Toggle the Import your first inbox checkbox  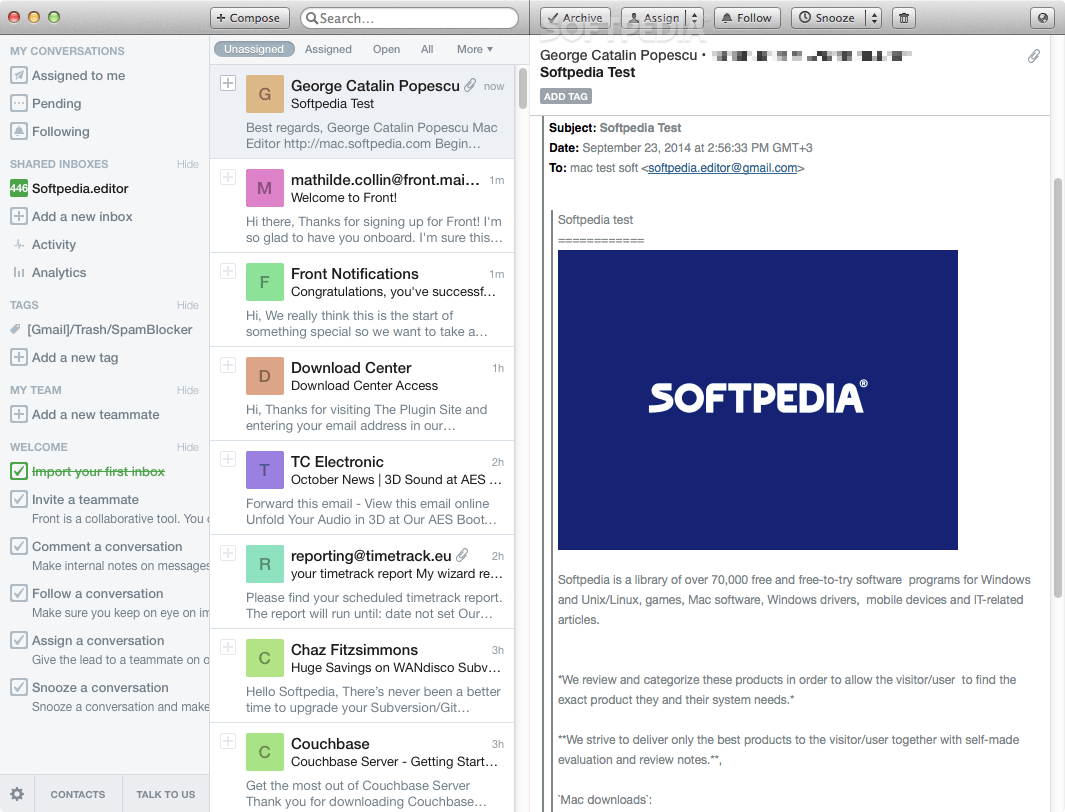(x=19, y=471)
